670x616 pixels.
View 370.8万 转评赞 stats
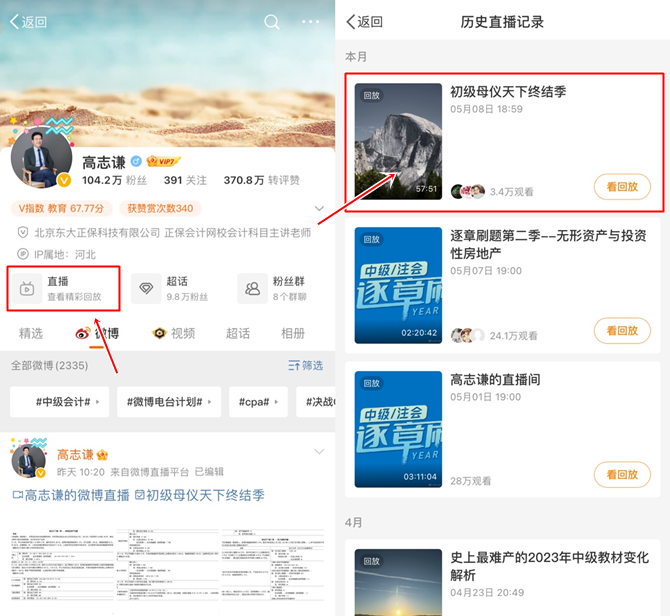pos(262,180)
